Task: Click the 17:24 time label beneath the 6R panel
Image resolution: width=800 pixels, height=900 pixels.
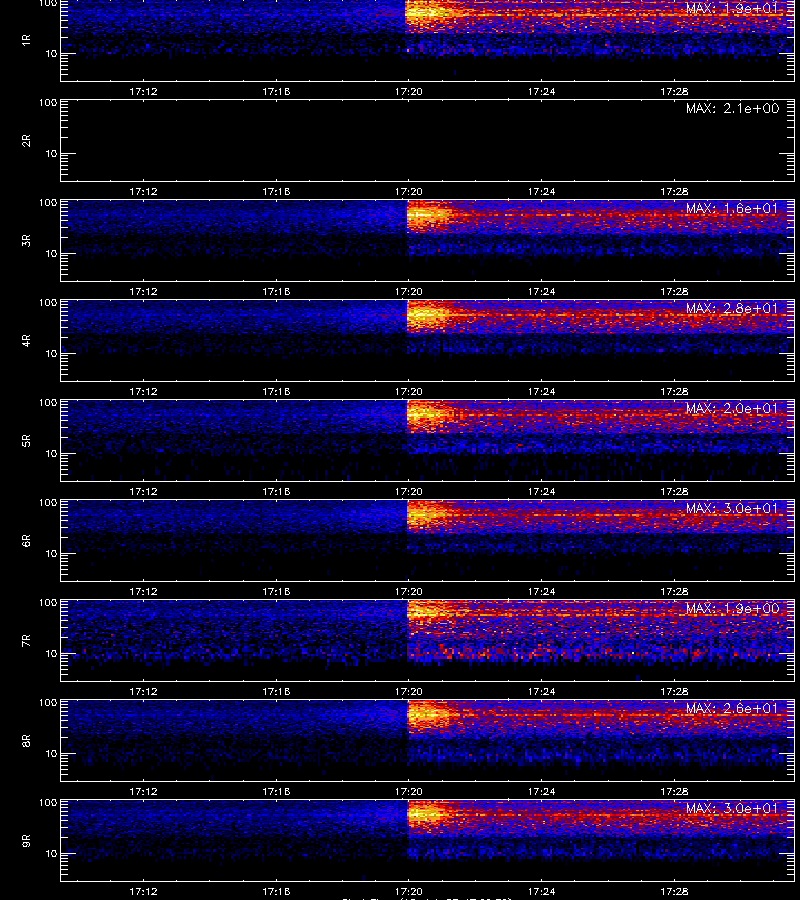Action: [541, 591]
